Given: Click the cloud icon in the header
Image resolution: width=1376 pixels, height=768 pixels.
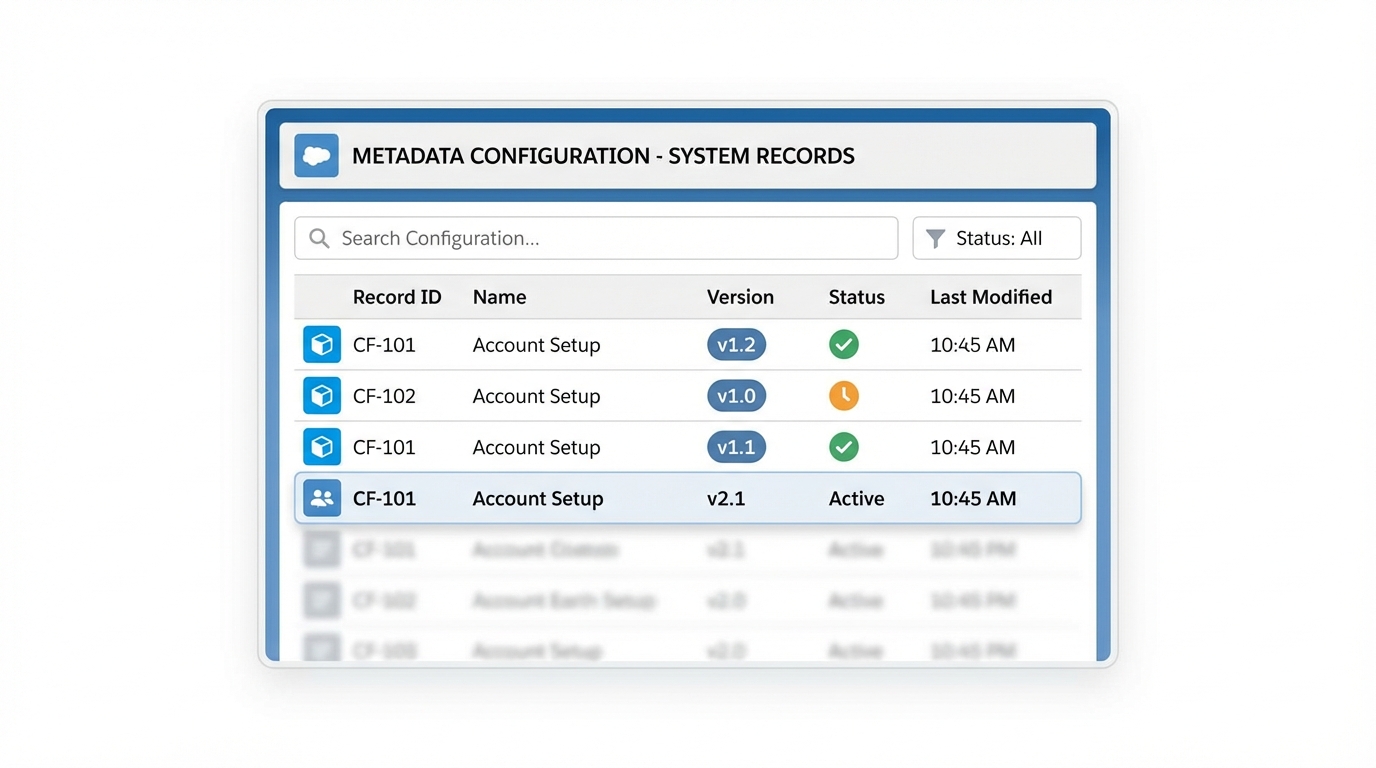Looking at the screenshot, I should [x=316, y=156].
